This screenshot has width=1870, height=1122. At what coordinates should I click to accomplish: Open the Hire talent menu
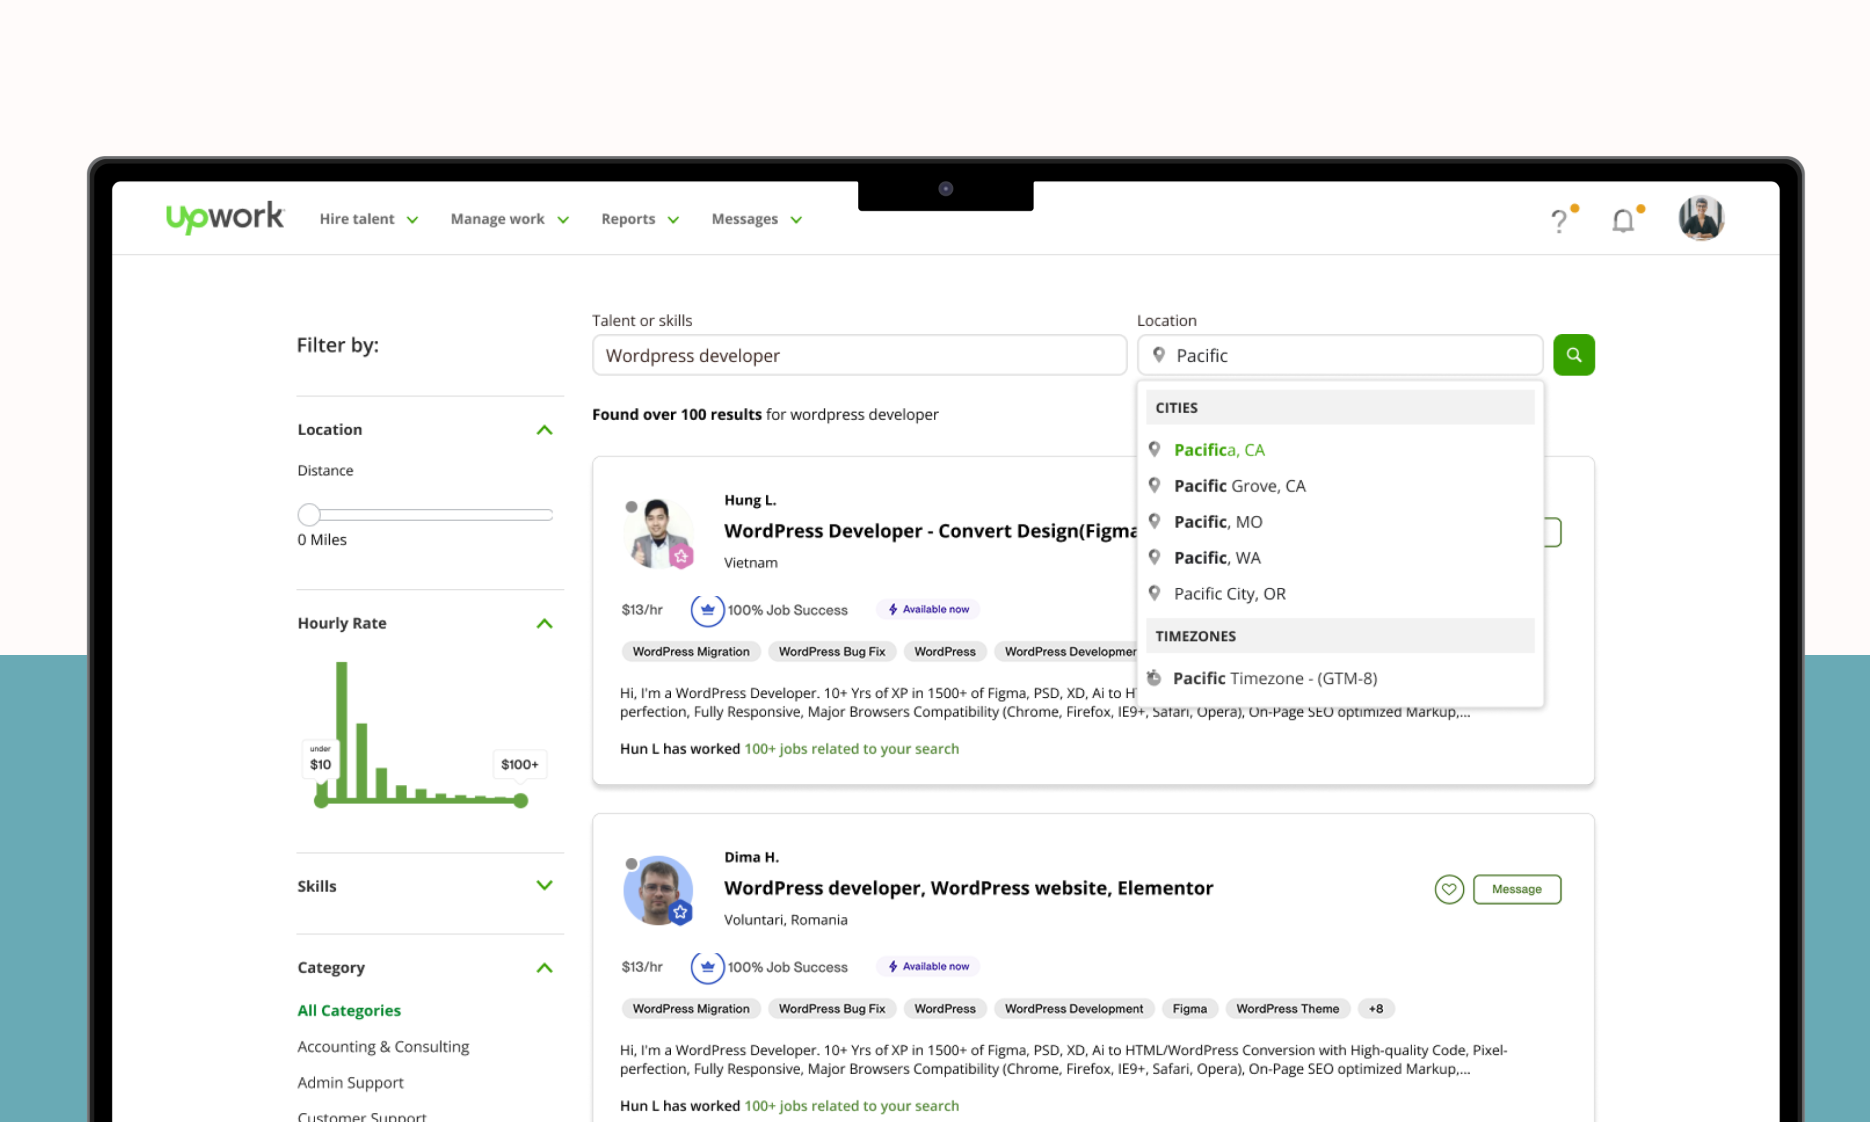(368, 219)
